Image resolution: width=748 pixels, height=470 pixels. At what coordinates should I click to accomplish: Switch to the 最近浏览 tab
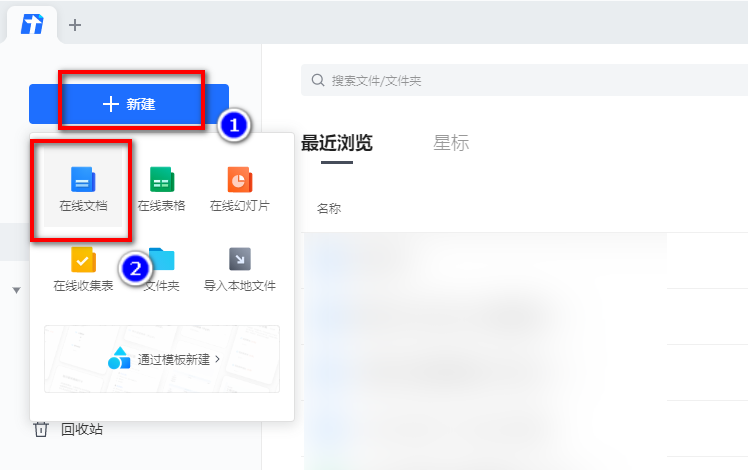click(336, 143)
